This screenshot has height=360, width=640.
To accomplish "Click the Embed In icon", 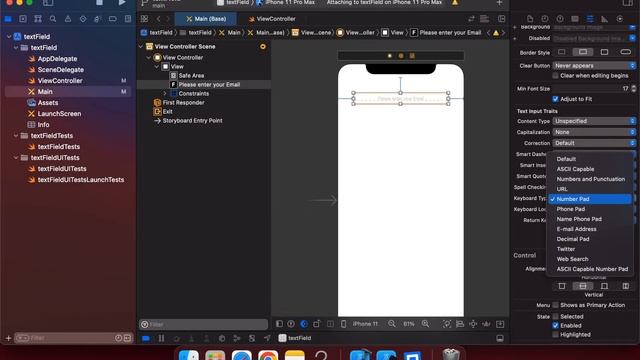I will (x=500, y=324).
